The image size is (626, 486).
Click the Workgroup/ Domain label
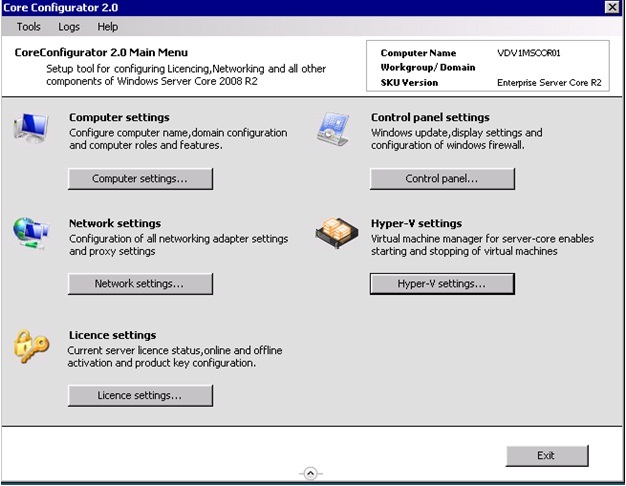tap(428, 67)
